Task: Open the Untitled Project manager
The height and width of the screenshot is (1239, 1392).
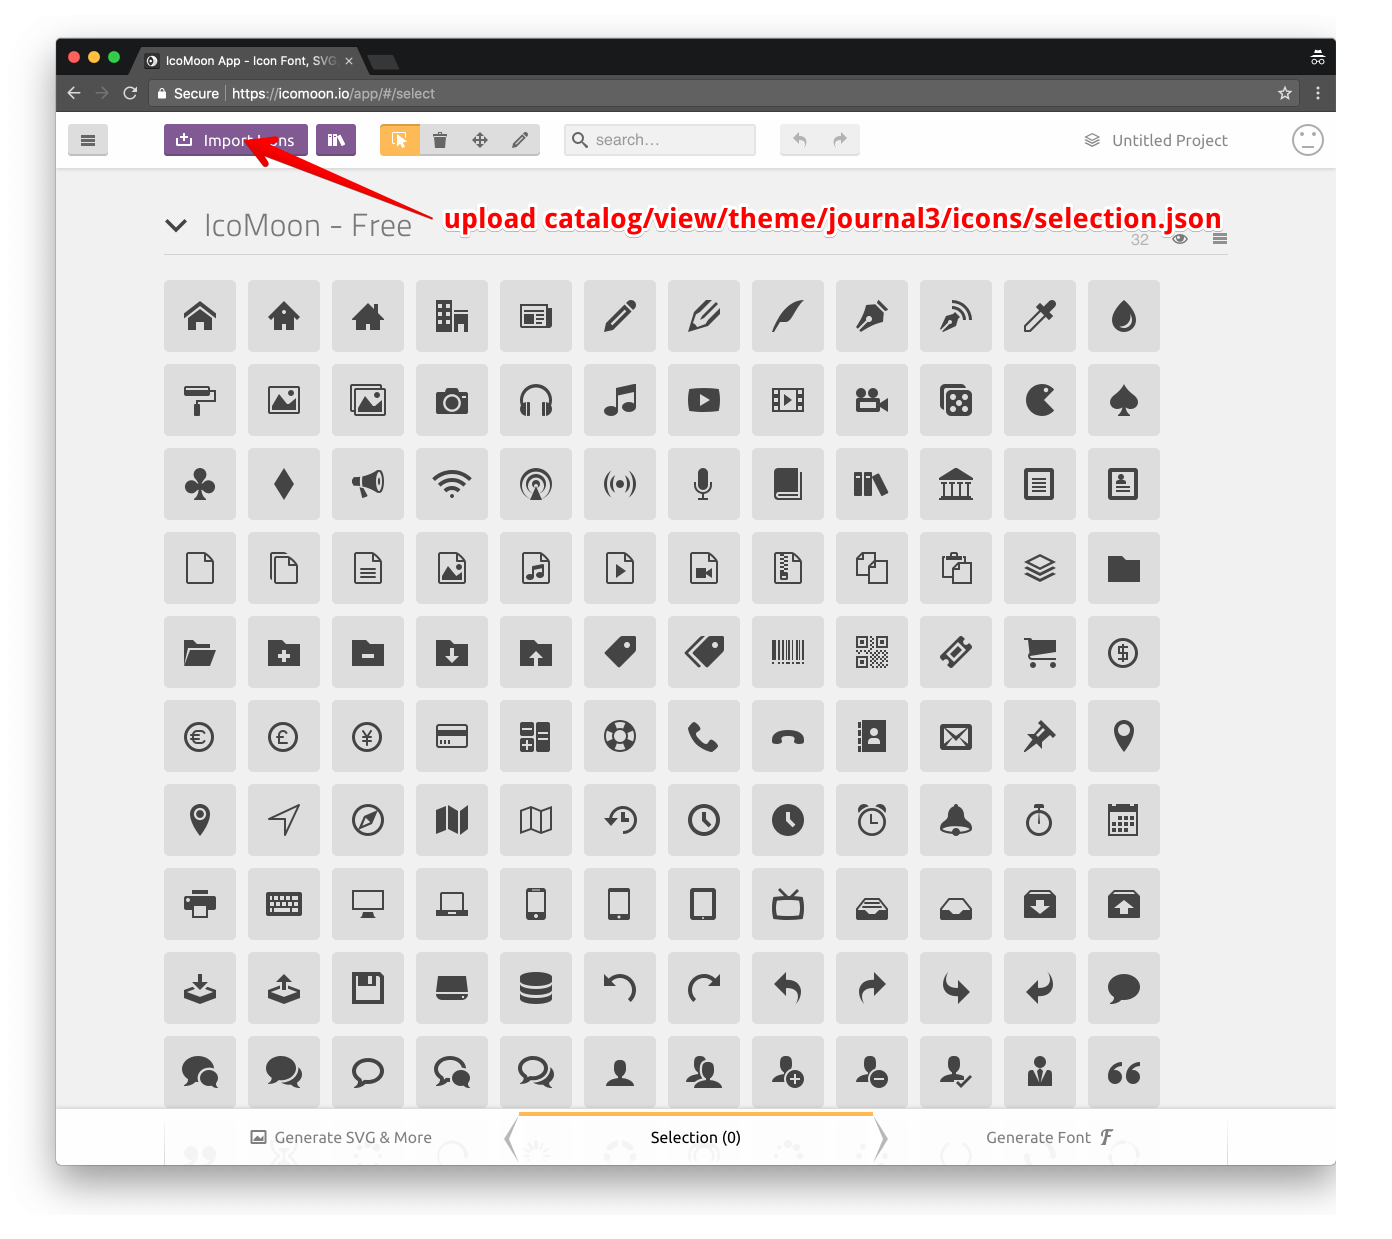Action: tap(1156, 140)
